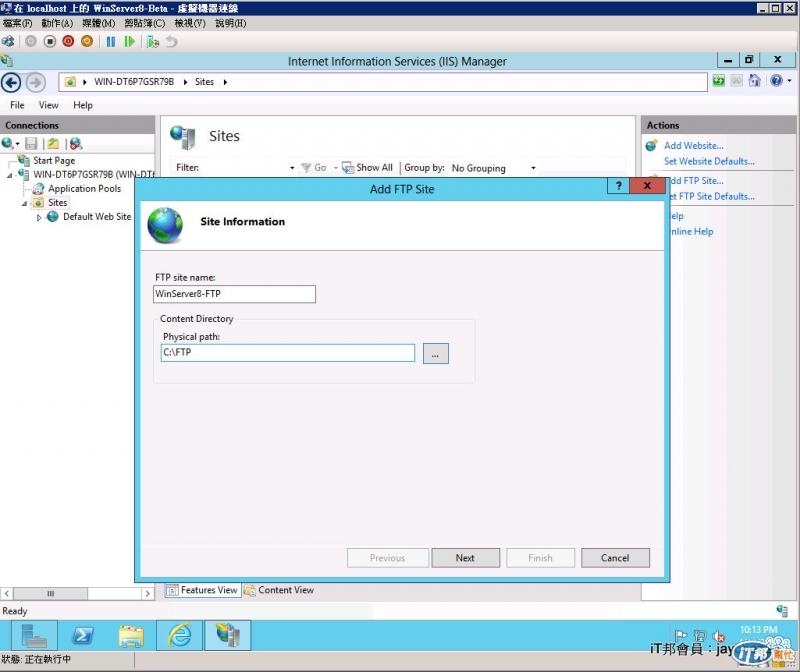Open File Explorer from taskbar
The height and width of the screenshot is (672, 800).
coord(131,636)
